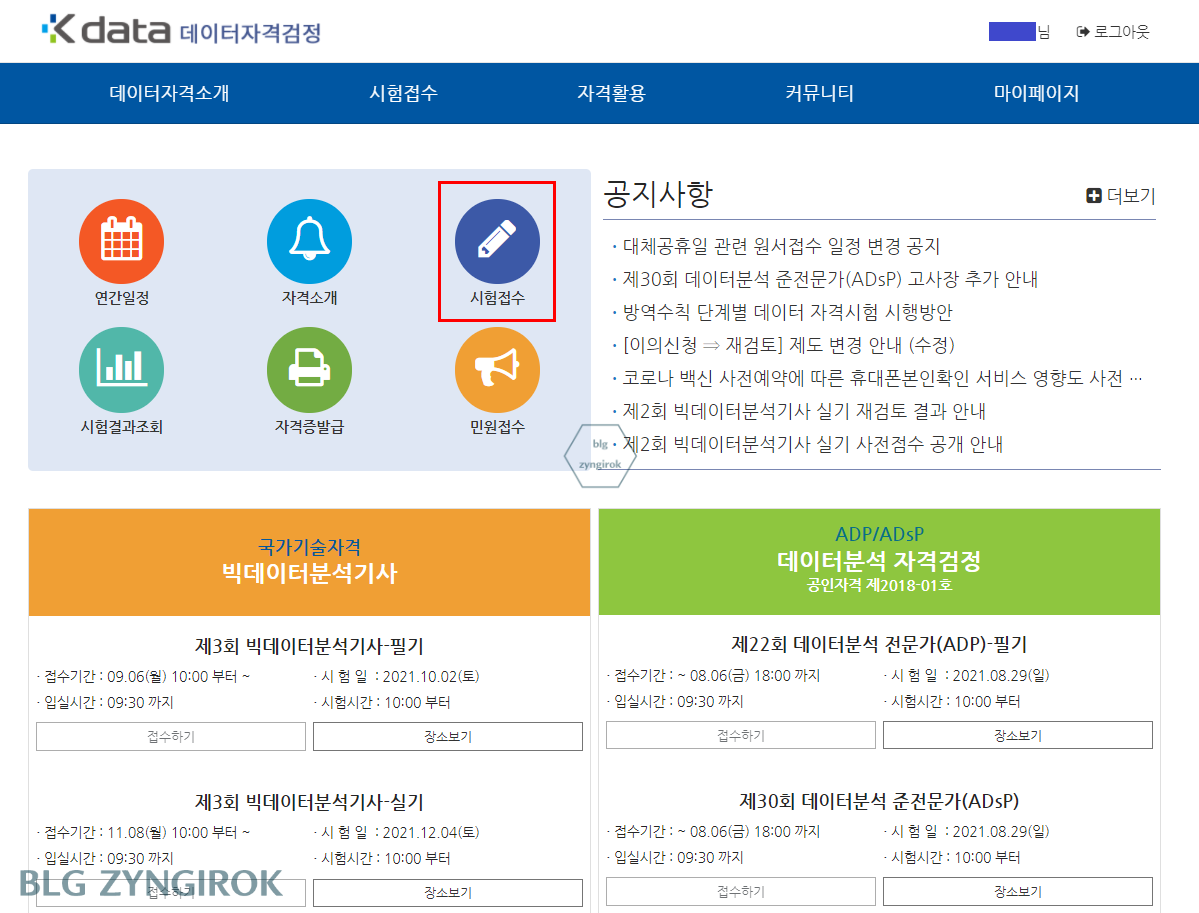The height and width of the screenshot is (913, 1199).
Task: Select 자격활용 from the top navigation
Action: [x=611, y=93]
